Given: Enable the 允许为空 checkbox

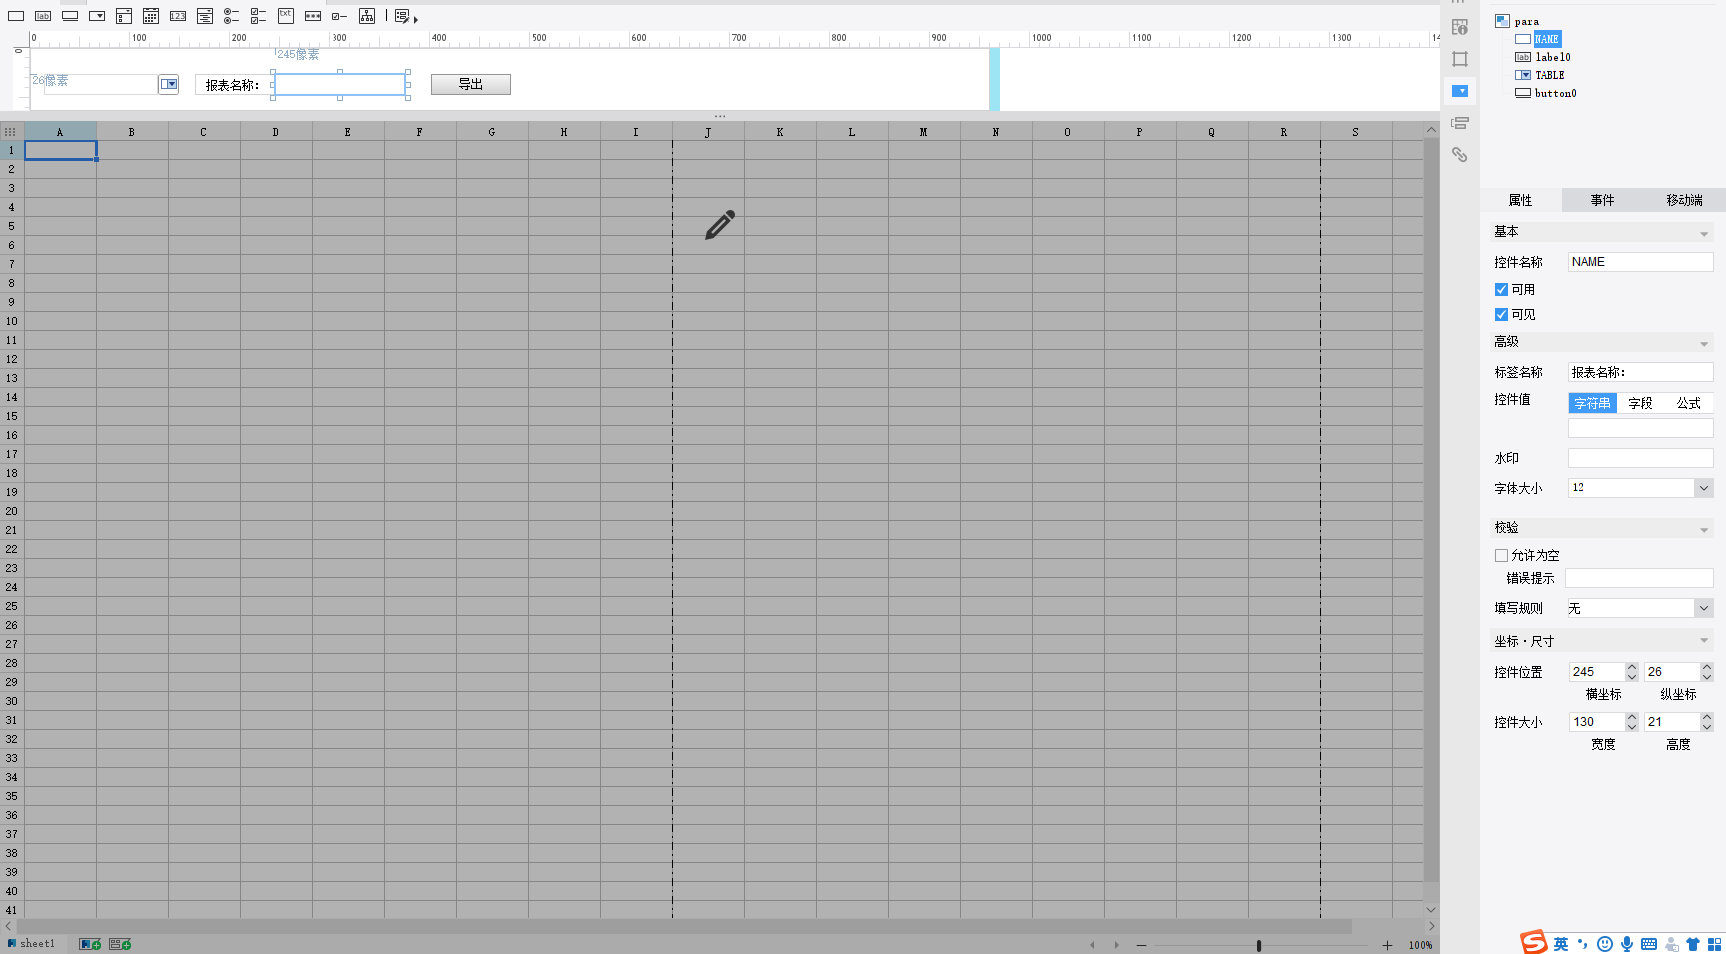Looking at the screenshot, I should coord(1501,556).
